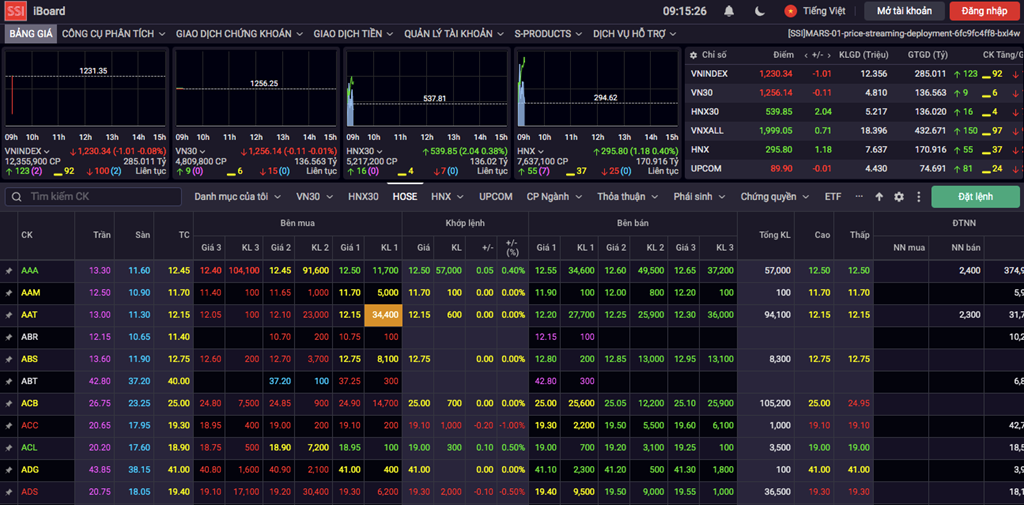Open price board settings gear icon

[899, 197]
